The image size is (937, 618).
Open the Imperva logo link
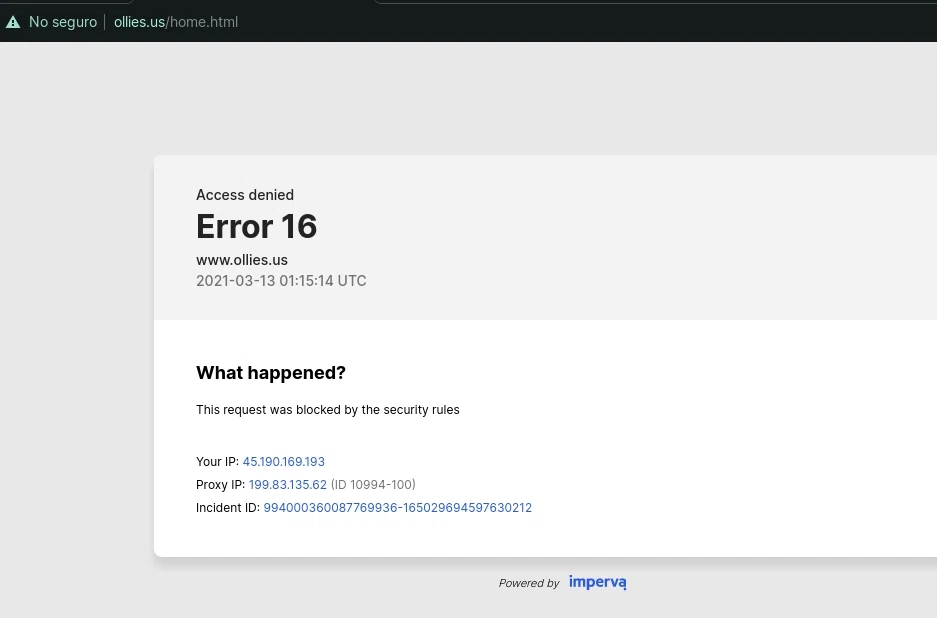(x=598, y=582)
